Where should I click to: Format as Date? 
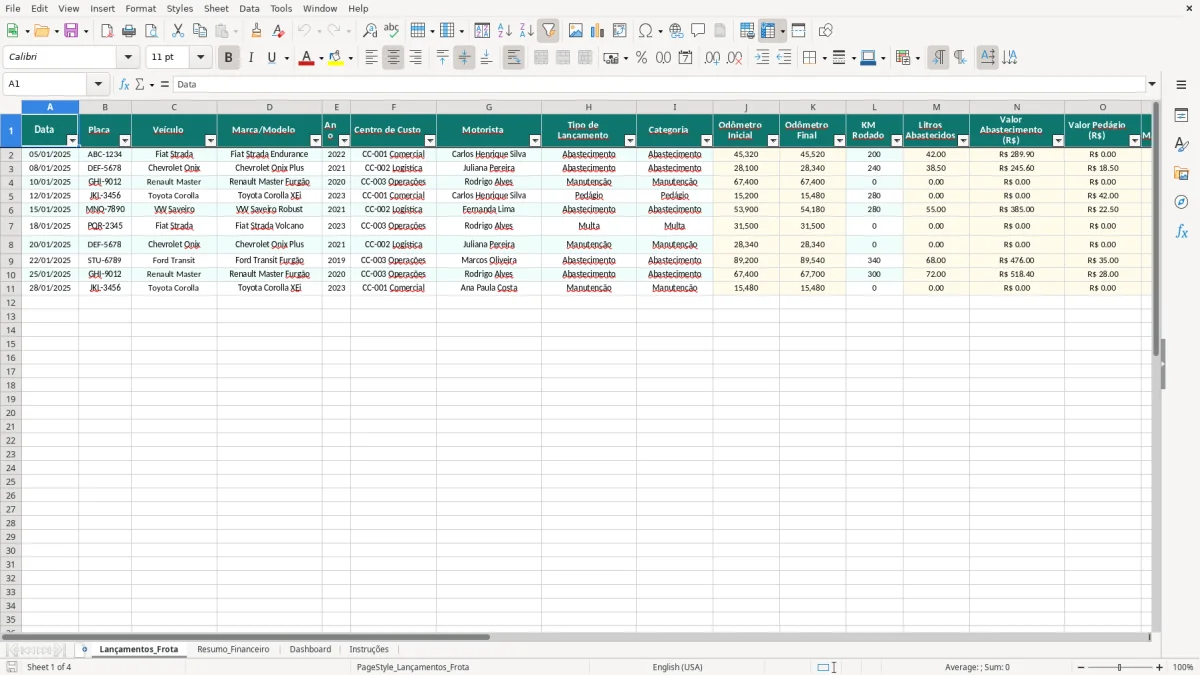click(685, 58)
